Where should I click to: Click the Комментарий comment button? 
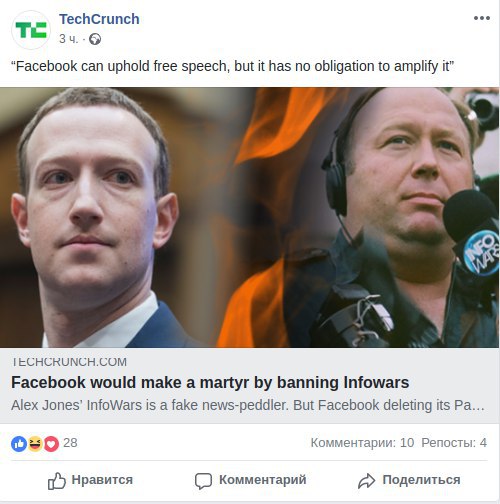tap(250, 480)
